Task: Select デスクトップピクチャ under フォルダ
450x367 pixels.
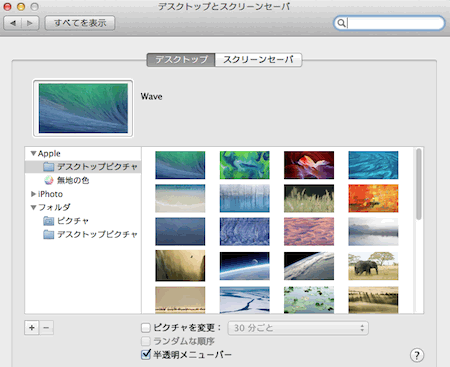Action: [x=83, y=234]
